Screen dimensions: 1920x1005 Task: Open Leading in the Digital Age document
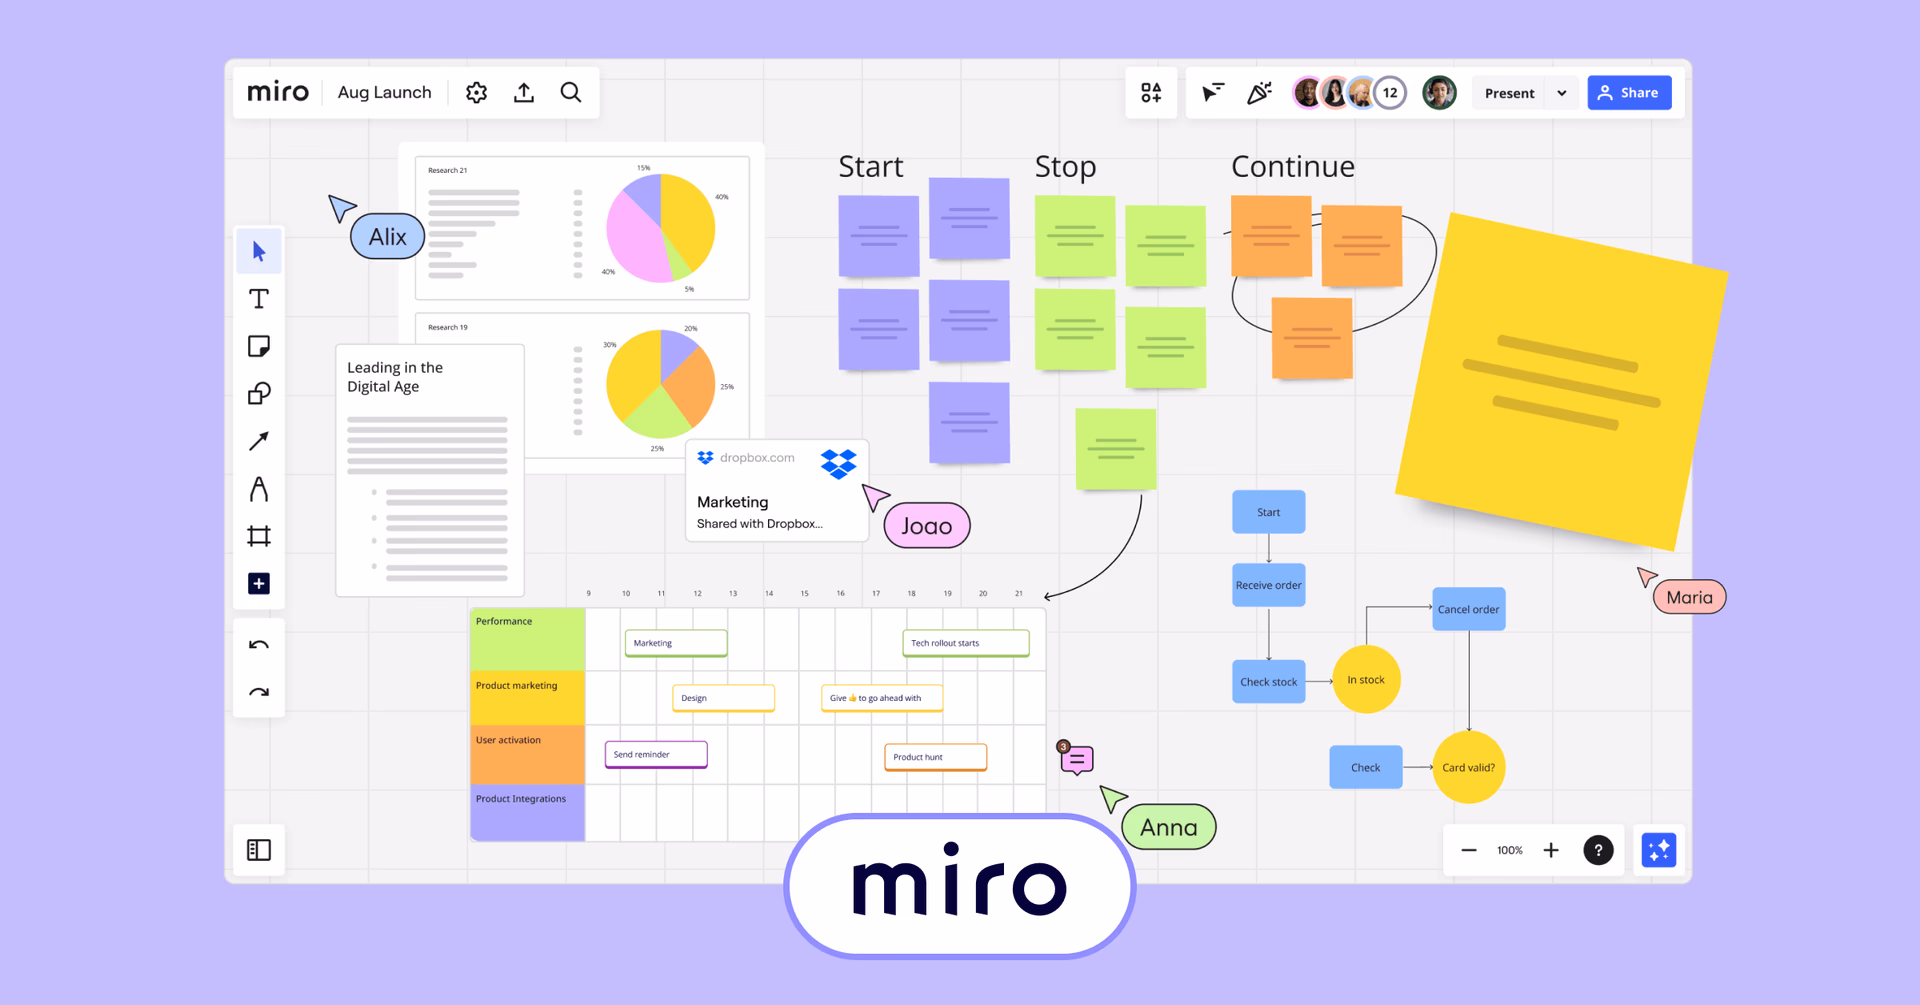[430, 470]
